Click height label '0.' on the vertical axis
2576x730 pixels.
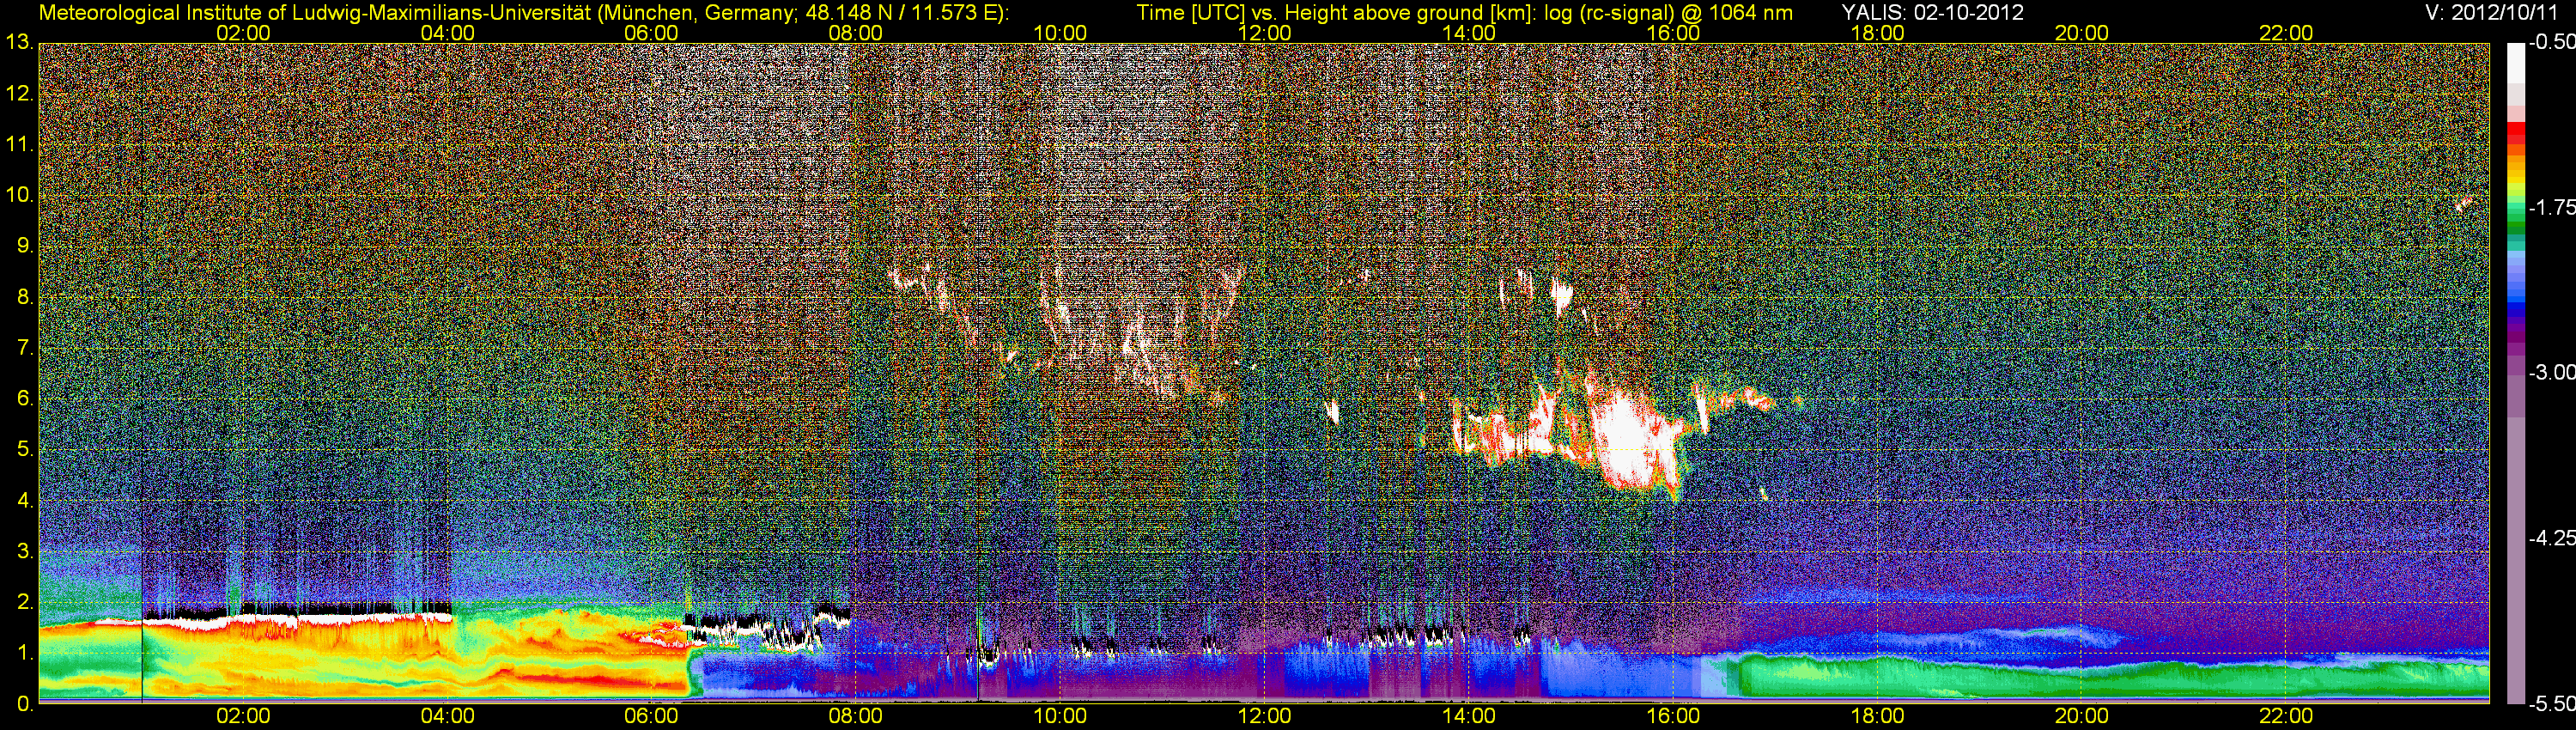pos(25,704)
